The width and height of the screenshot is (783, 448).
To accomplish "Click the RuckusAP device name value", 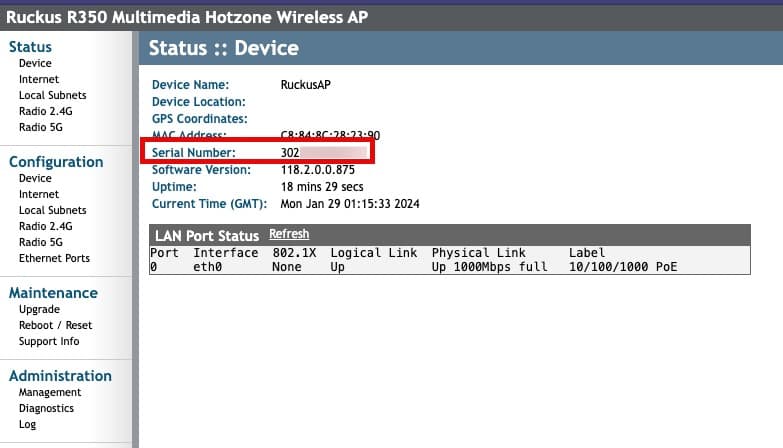I will pos(306,85).
